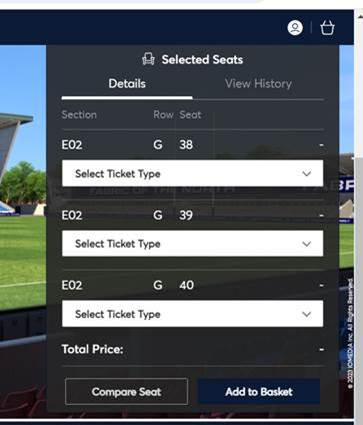Switch to the Details tab

click(x=127, y=84)
